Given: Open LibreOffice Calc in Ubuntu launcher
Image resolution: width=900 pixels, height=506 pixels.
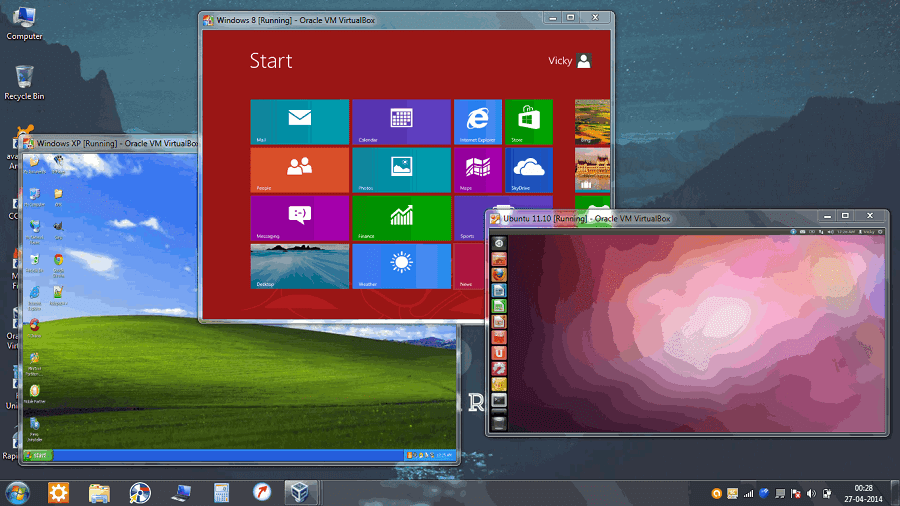Looking at the screenshot, I should point(499,306).
